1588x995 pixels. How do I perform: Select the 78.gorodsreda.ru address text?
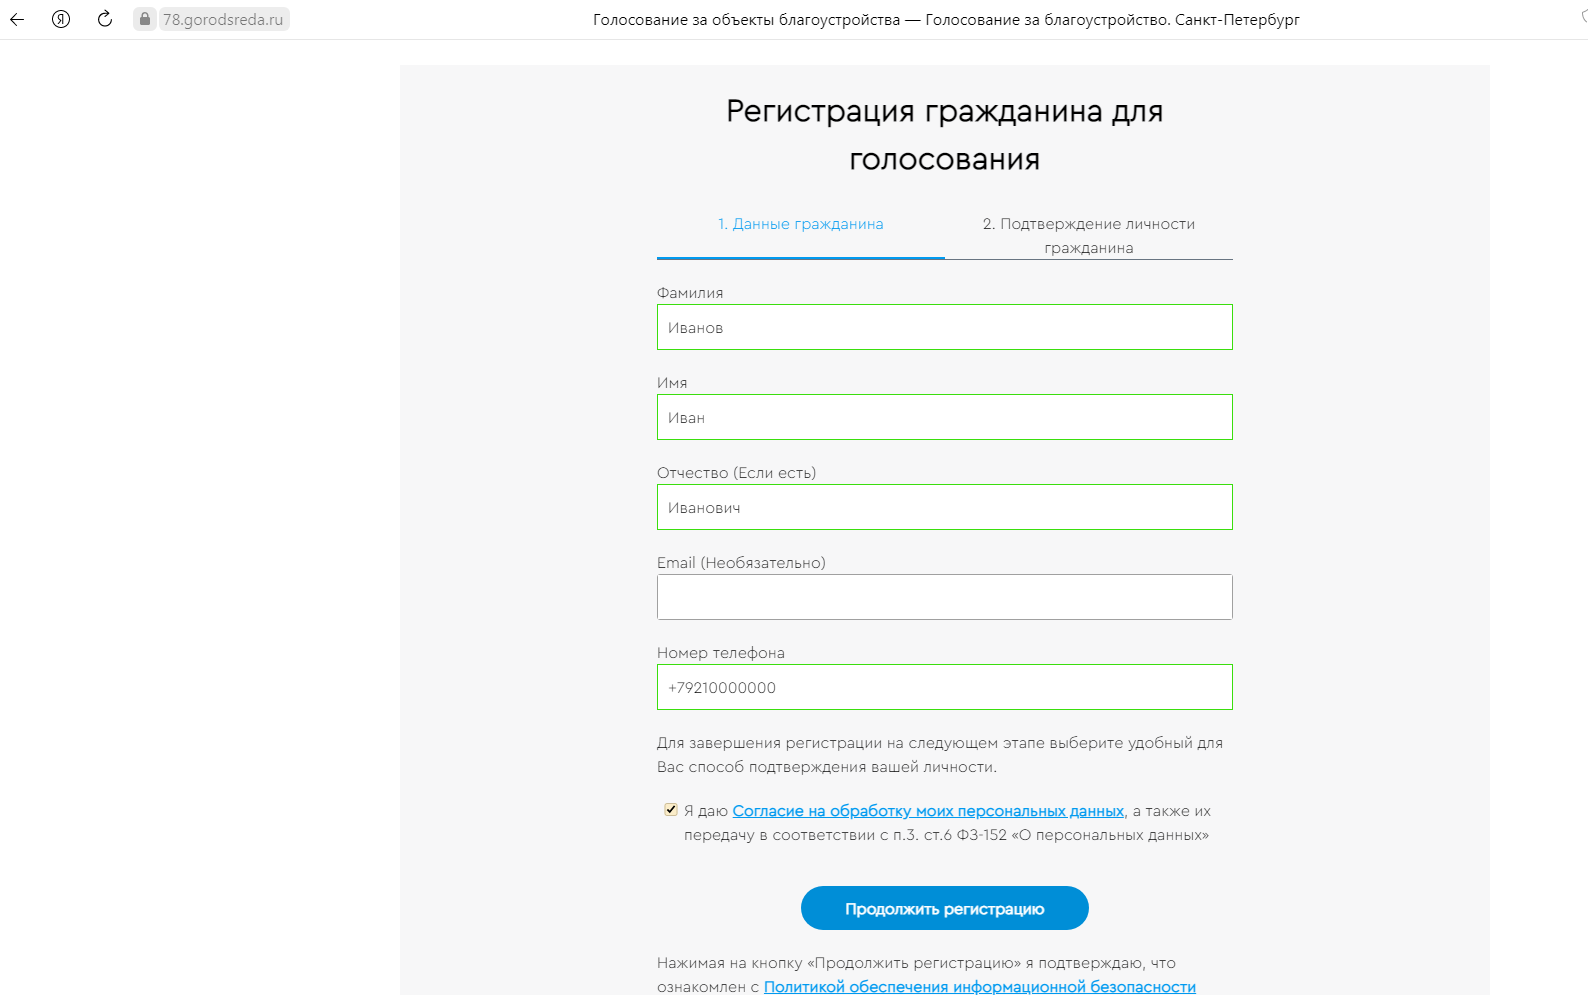pos(223,19)
